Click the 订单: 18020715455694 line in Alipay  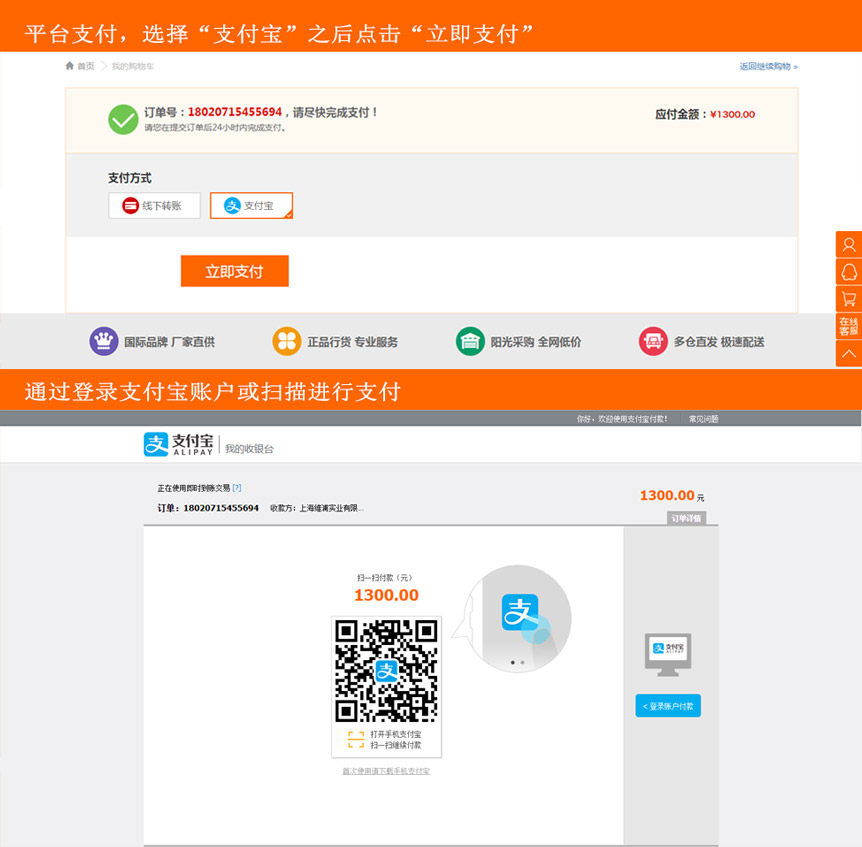(x=208, y=508)
